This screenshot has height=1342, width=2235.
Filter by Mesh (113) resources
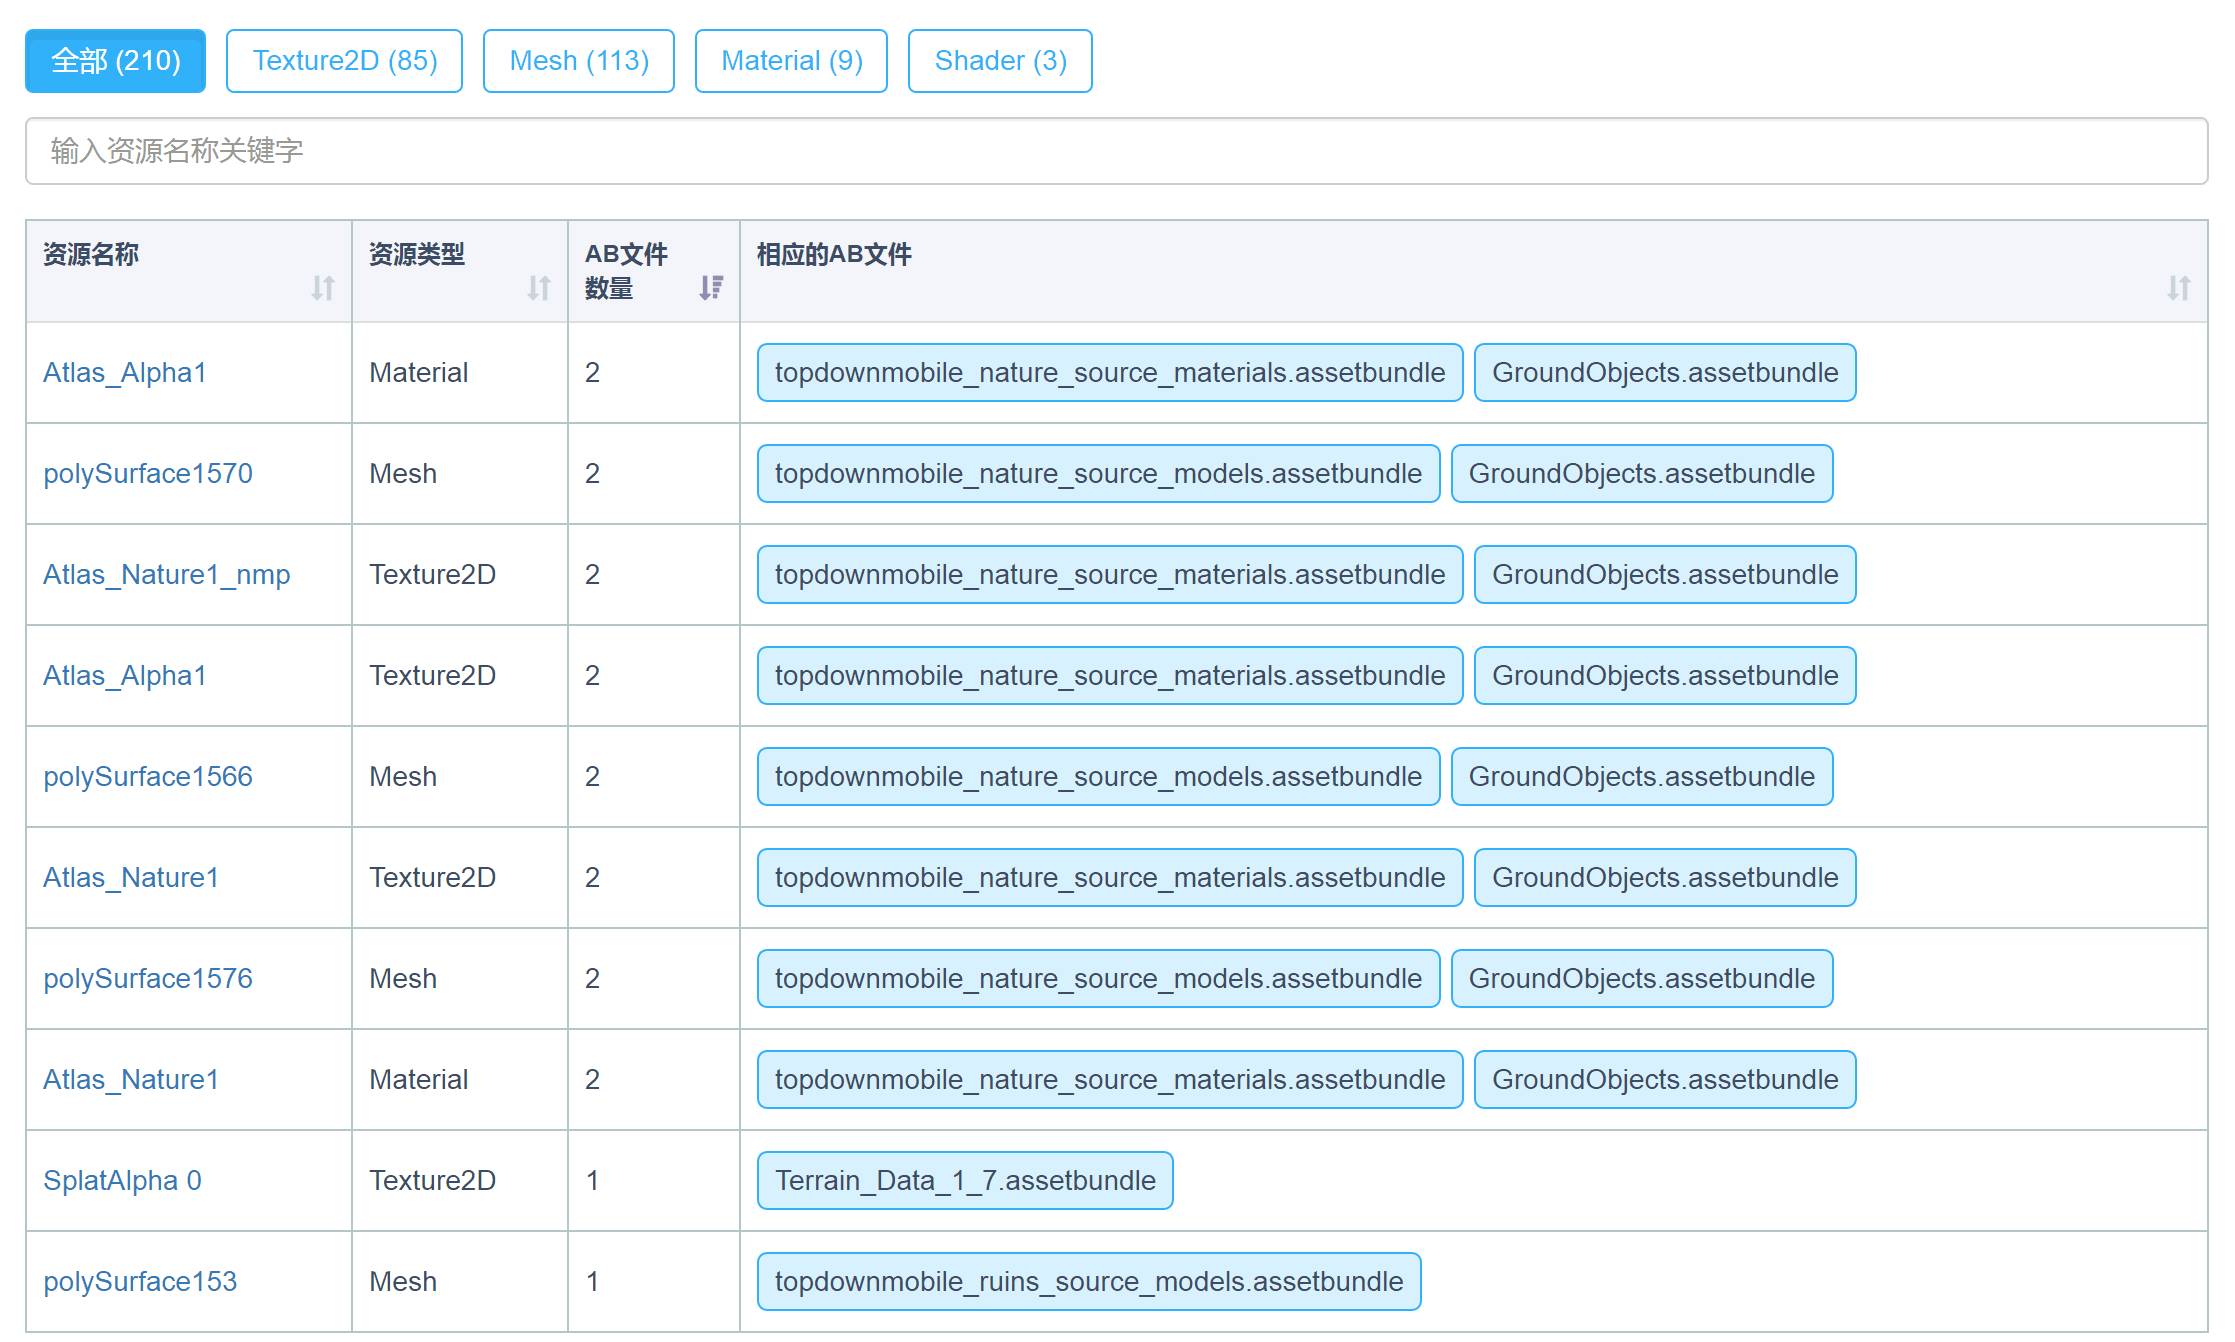pos(578,61)
